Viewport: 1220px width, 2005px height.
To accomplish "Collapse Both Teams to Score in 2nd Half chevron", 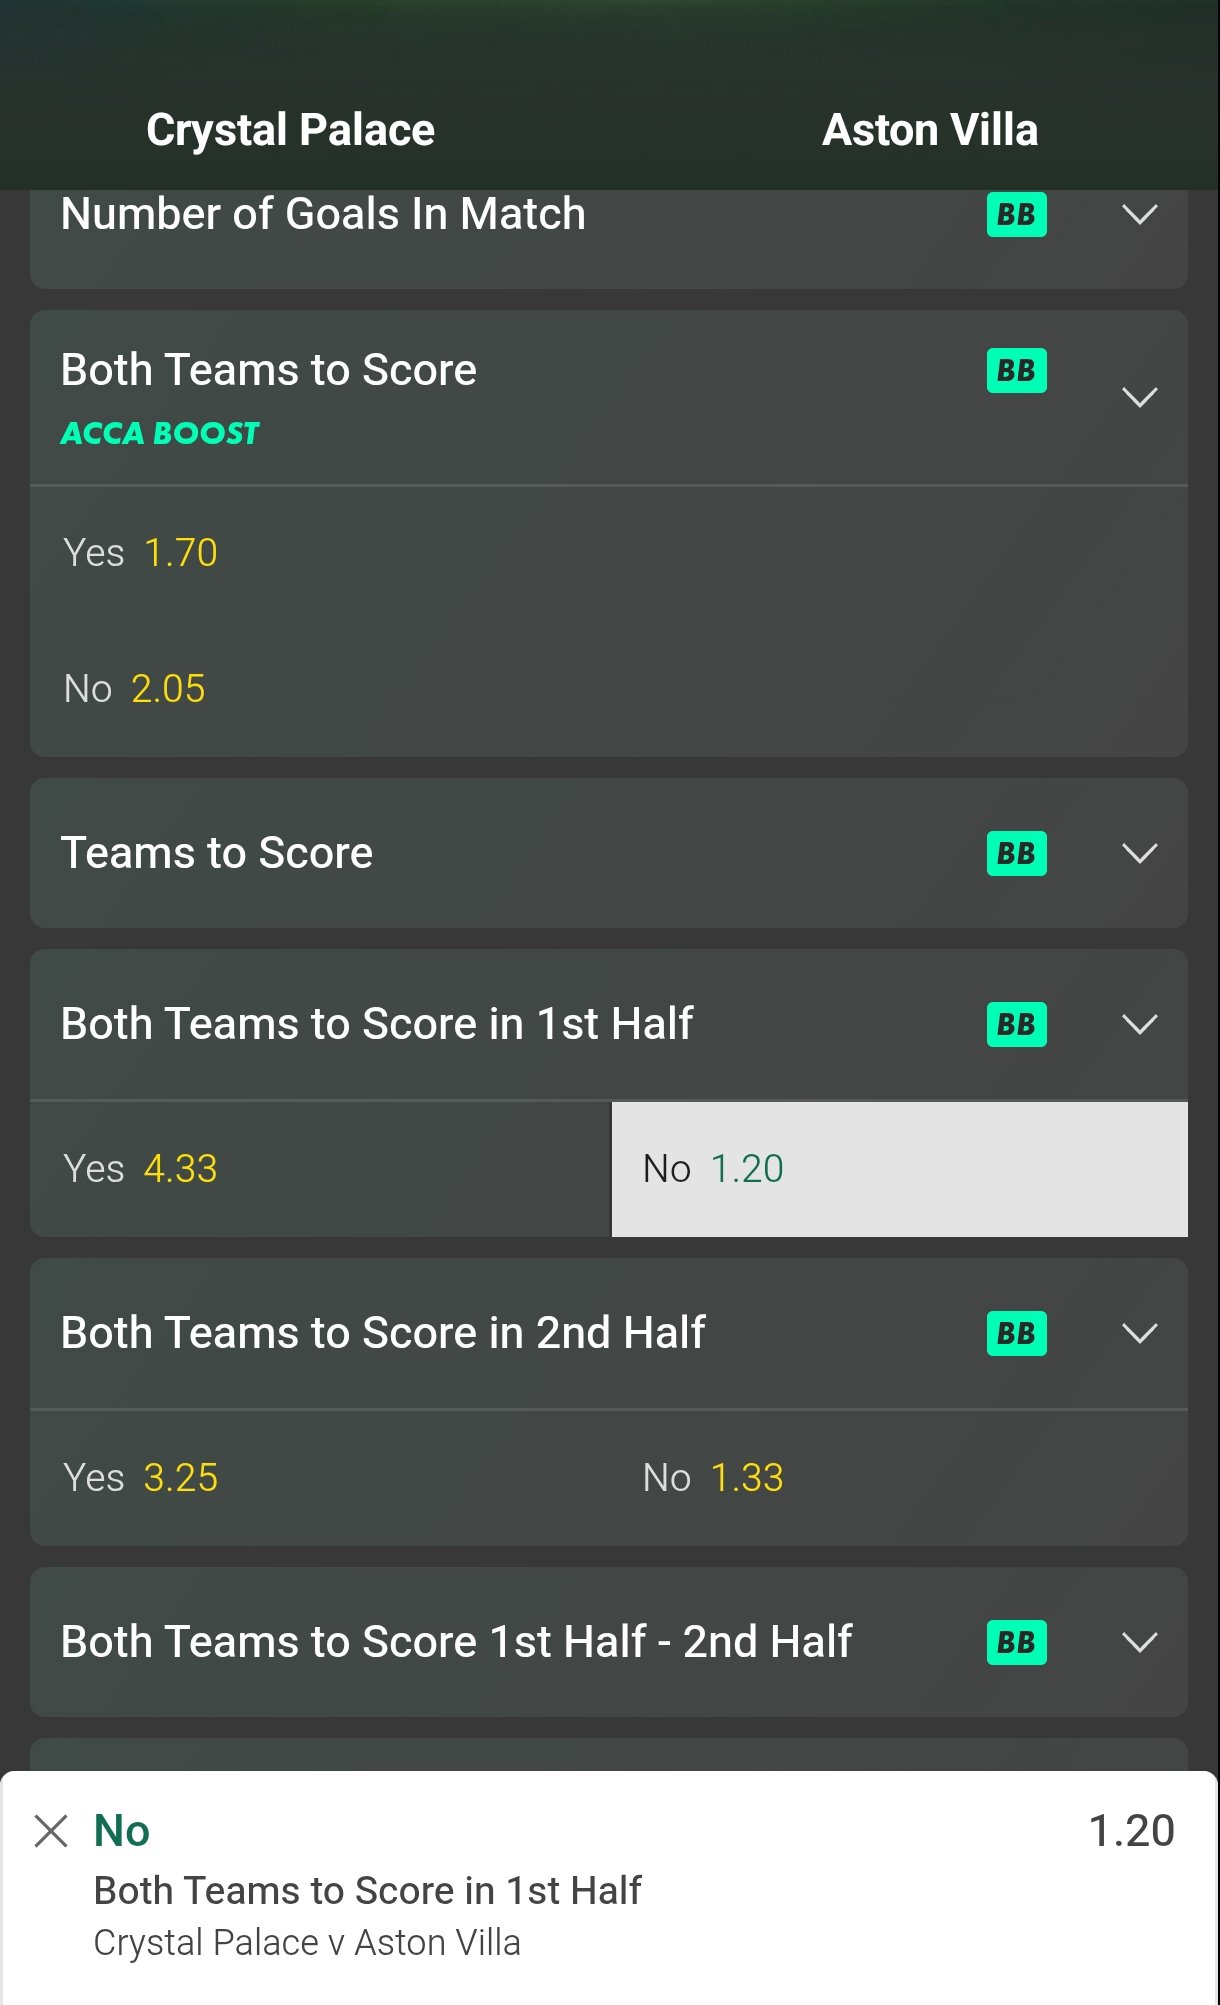I will 1139,1334.
